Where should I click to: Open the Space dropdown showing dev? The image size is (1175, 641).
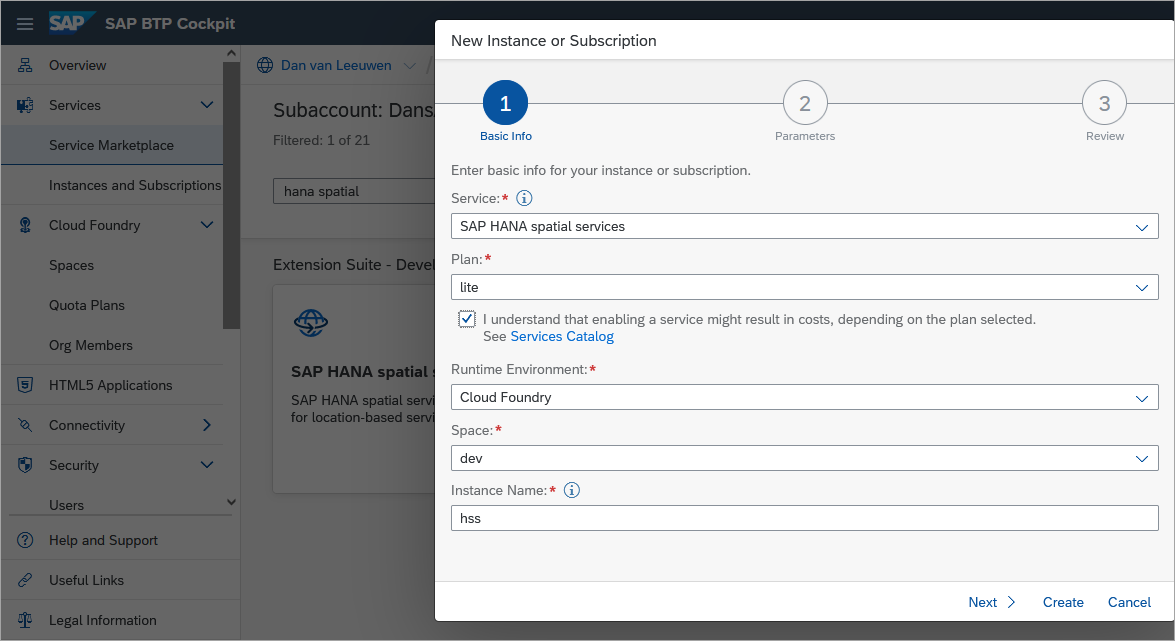[804, 458]
